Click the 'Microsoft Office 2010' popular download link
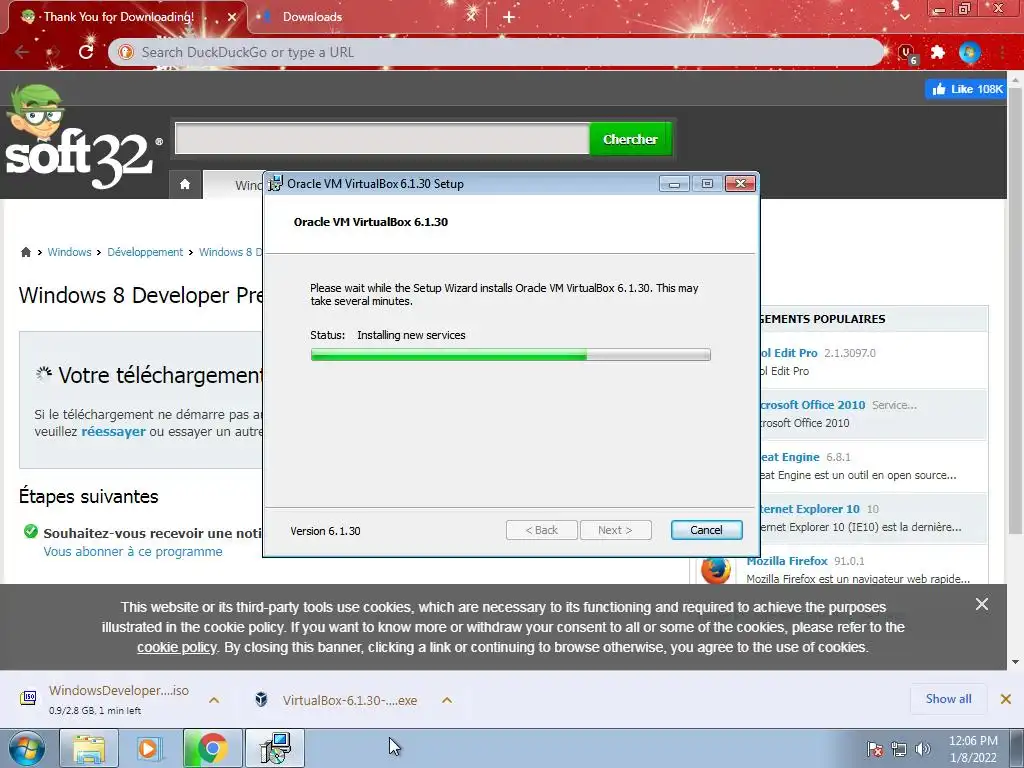 coord(812,405)
